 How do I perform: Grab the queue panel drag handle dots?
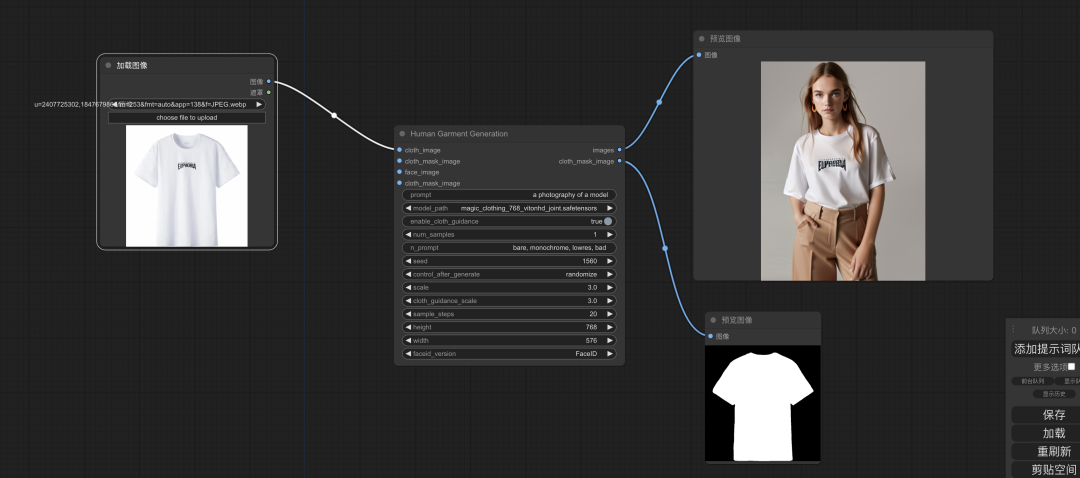[x=1013, y=330]
